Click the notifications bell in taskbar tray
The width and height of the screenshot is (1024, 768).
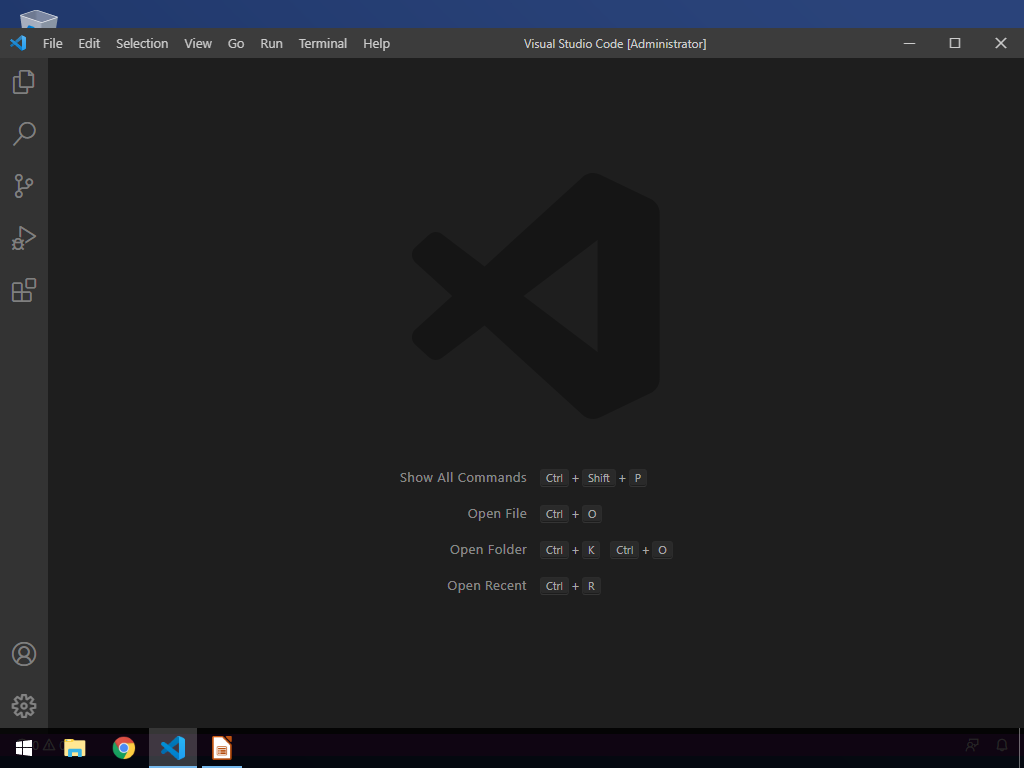[x=1002, y=745]
